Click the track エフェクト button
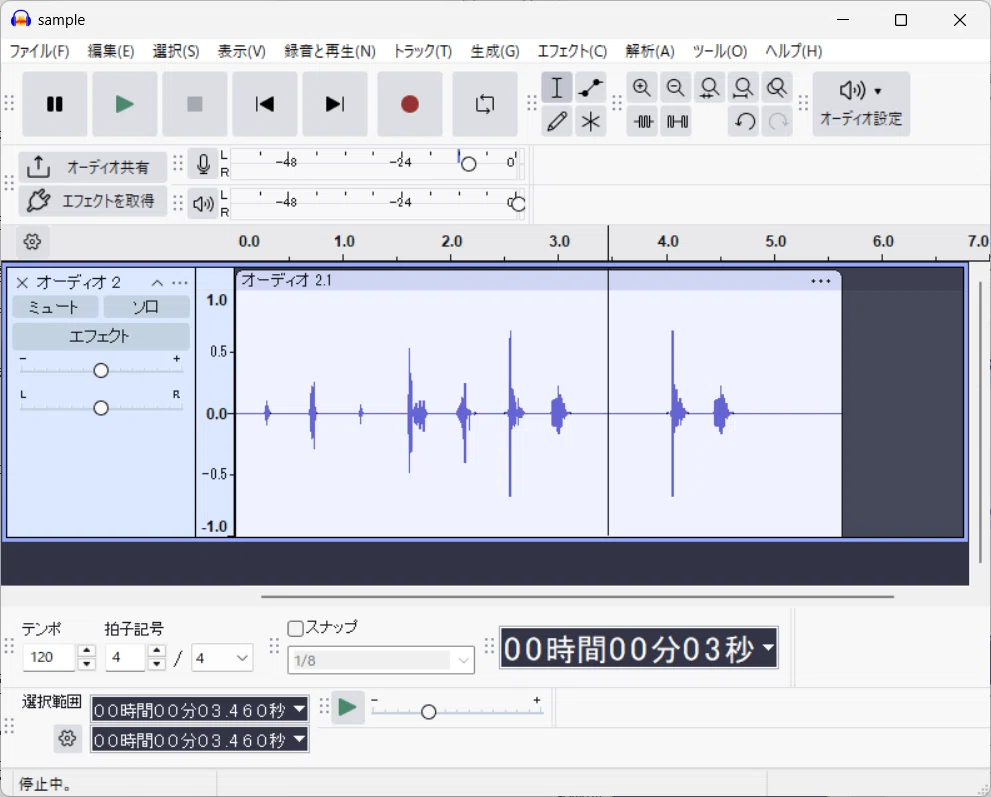The image size is (991, 797). pyautogui.click(x=100, y=336)
